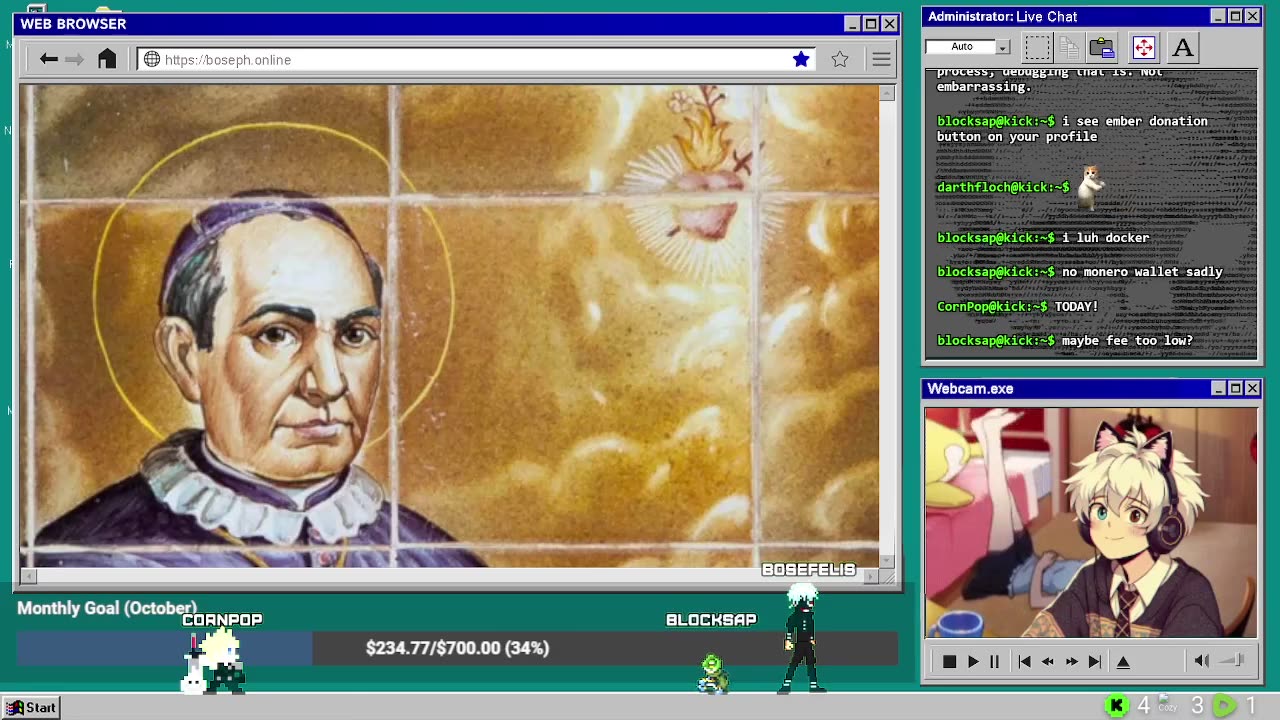
Task: Click the browser horizontal scrollbar left arrow
Action: (x=28, y=576)
